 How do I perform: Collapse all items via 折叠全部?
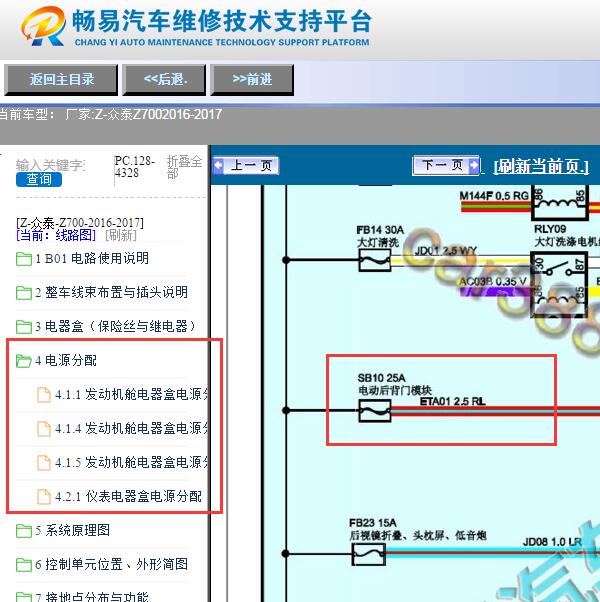184,167
